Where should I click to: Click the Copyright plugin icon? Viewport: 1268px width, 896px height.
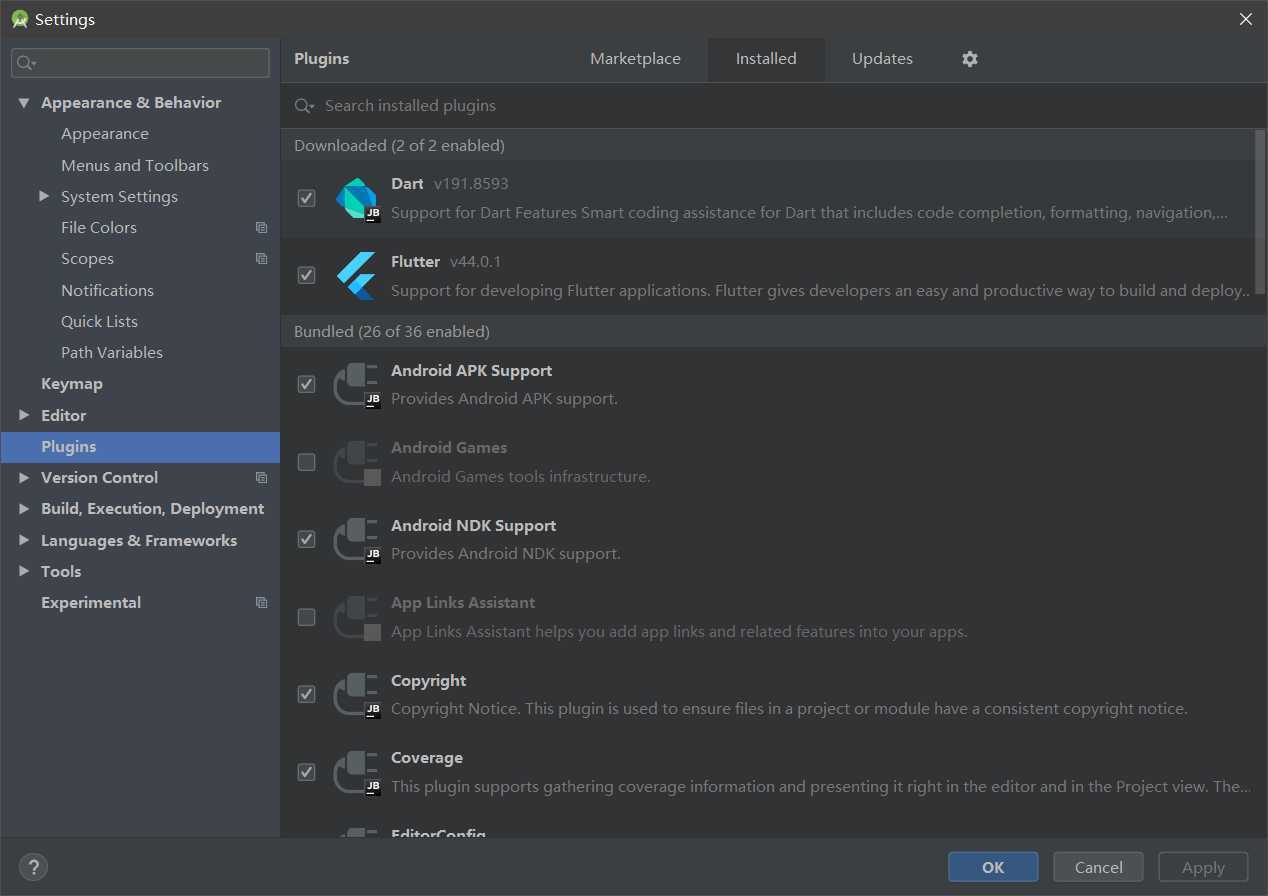point(356,694)
